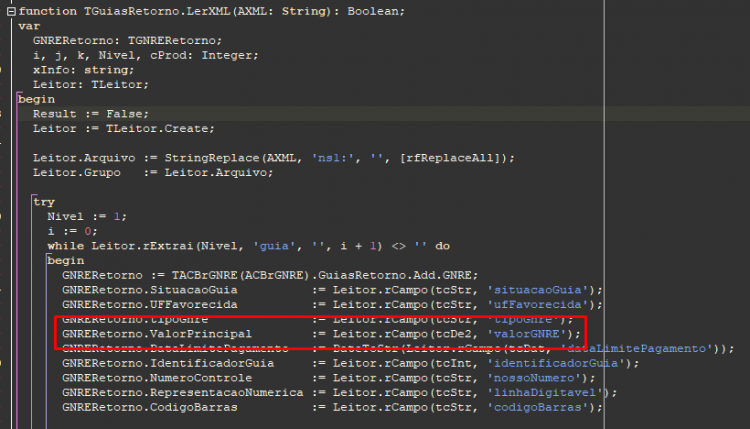Click 'GNRERetorno: TGNRERetorno;' declaration

pyautogui.click(x=127, y=41)
